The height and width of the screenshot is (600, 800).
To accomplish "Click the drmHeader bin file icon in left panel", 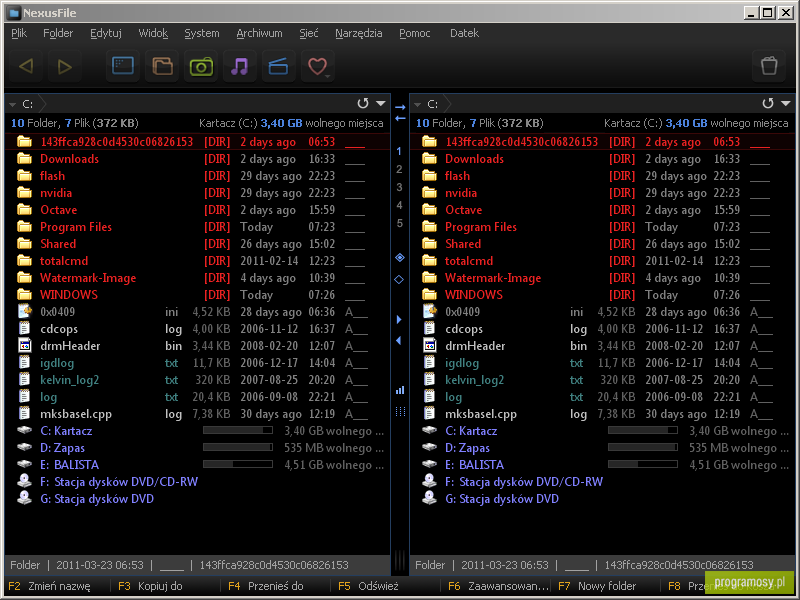I will [24, 345].
